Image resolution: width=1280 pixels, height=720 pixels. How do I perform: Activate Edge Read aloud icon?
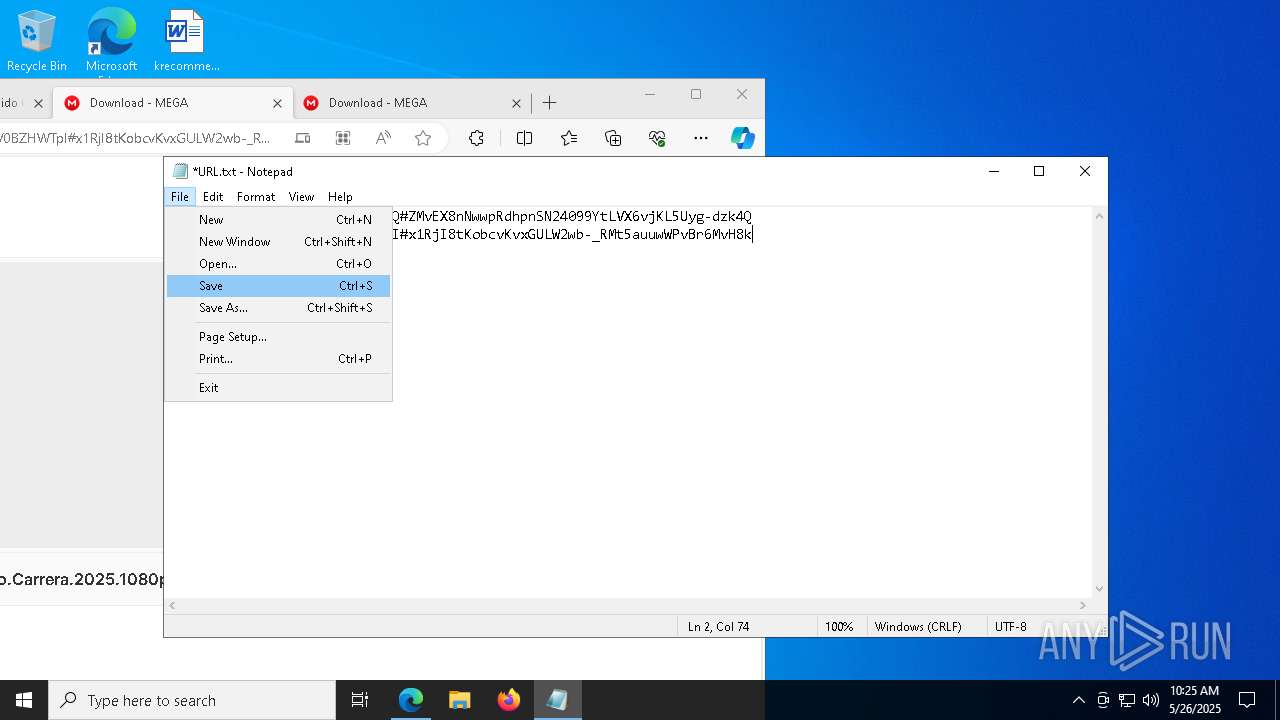click(x=383, y=138)
